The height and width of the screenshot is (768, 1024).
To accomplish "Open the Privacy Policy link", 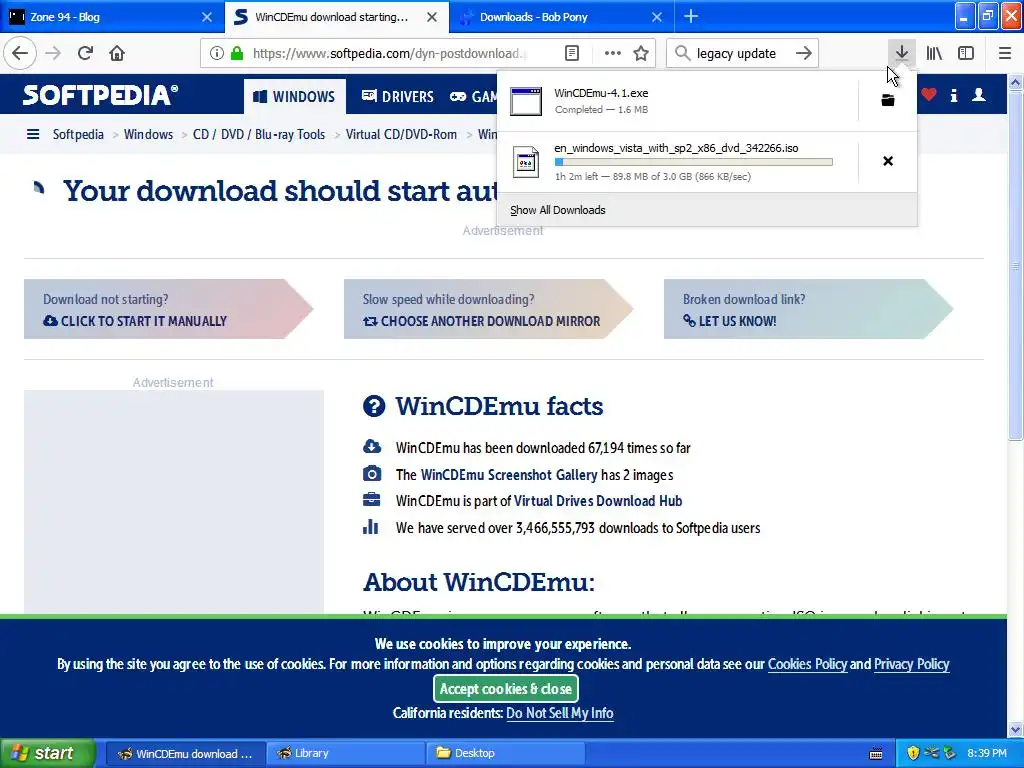I will point(911,664).
